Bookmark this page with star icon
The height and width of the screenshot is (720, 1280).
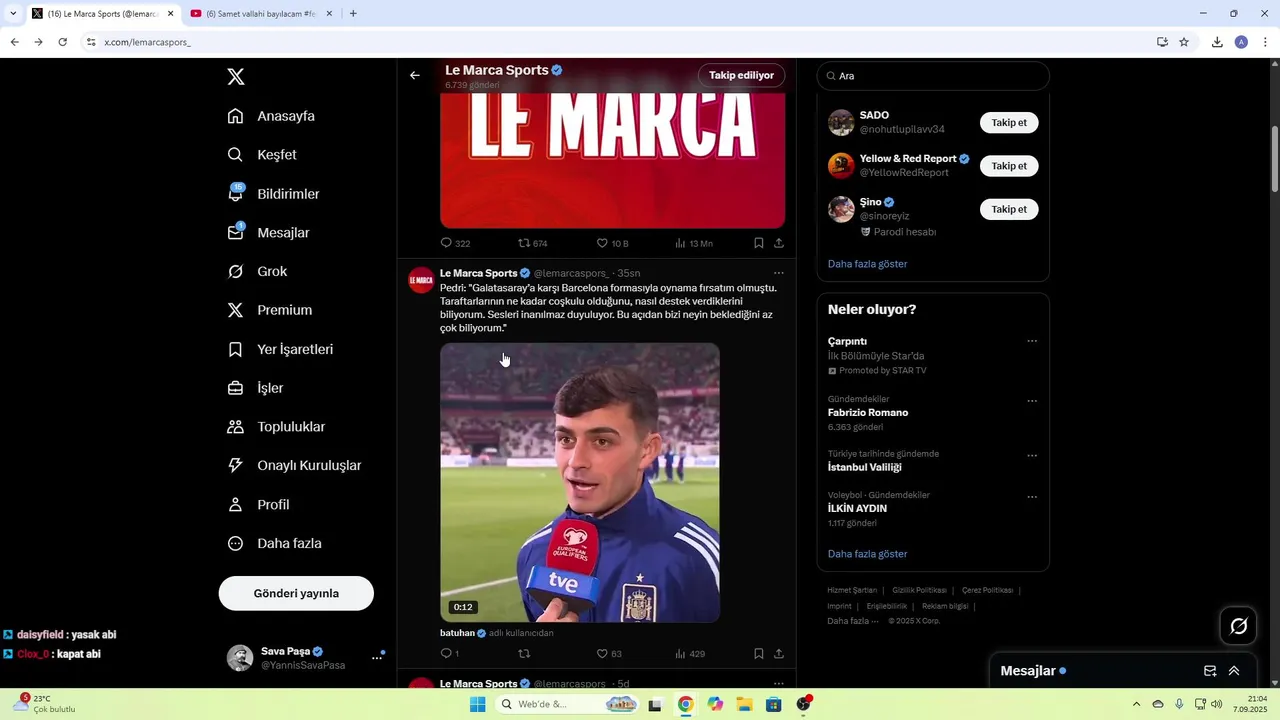1184,42
